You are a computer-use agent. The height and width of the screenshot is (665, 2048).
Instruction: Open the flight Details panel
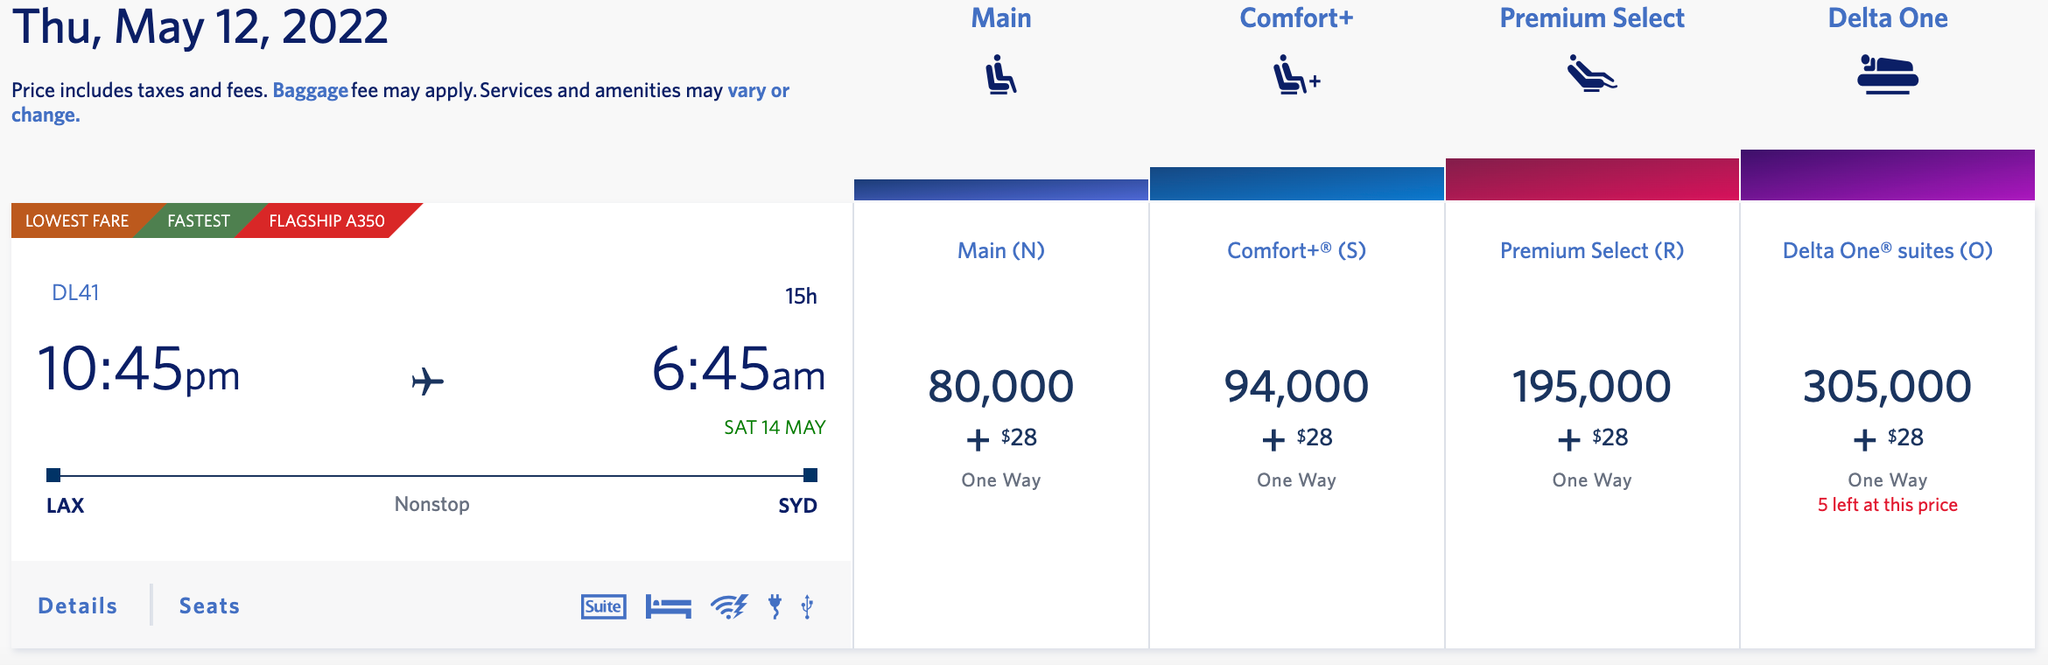click(76, 605)
